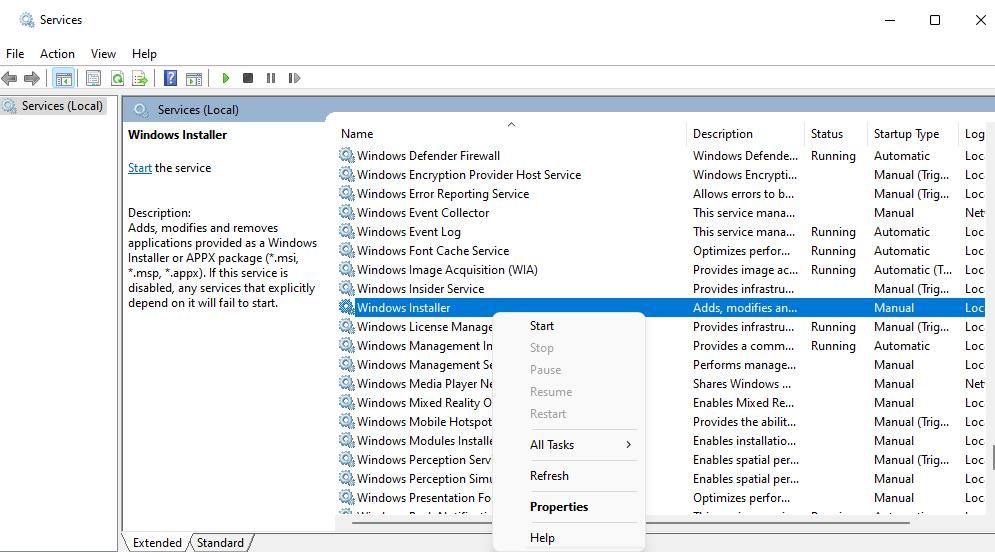Choose Refresh in the context menu
This screenshot has width=995, height=552.
[x=550, y=476]
